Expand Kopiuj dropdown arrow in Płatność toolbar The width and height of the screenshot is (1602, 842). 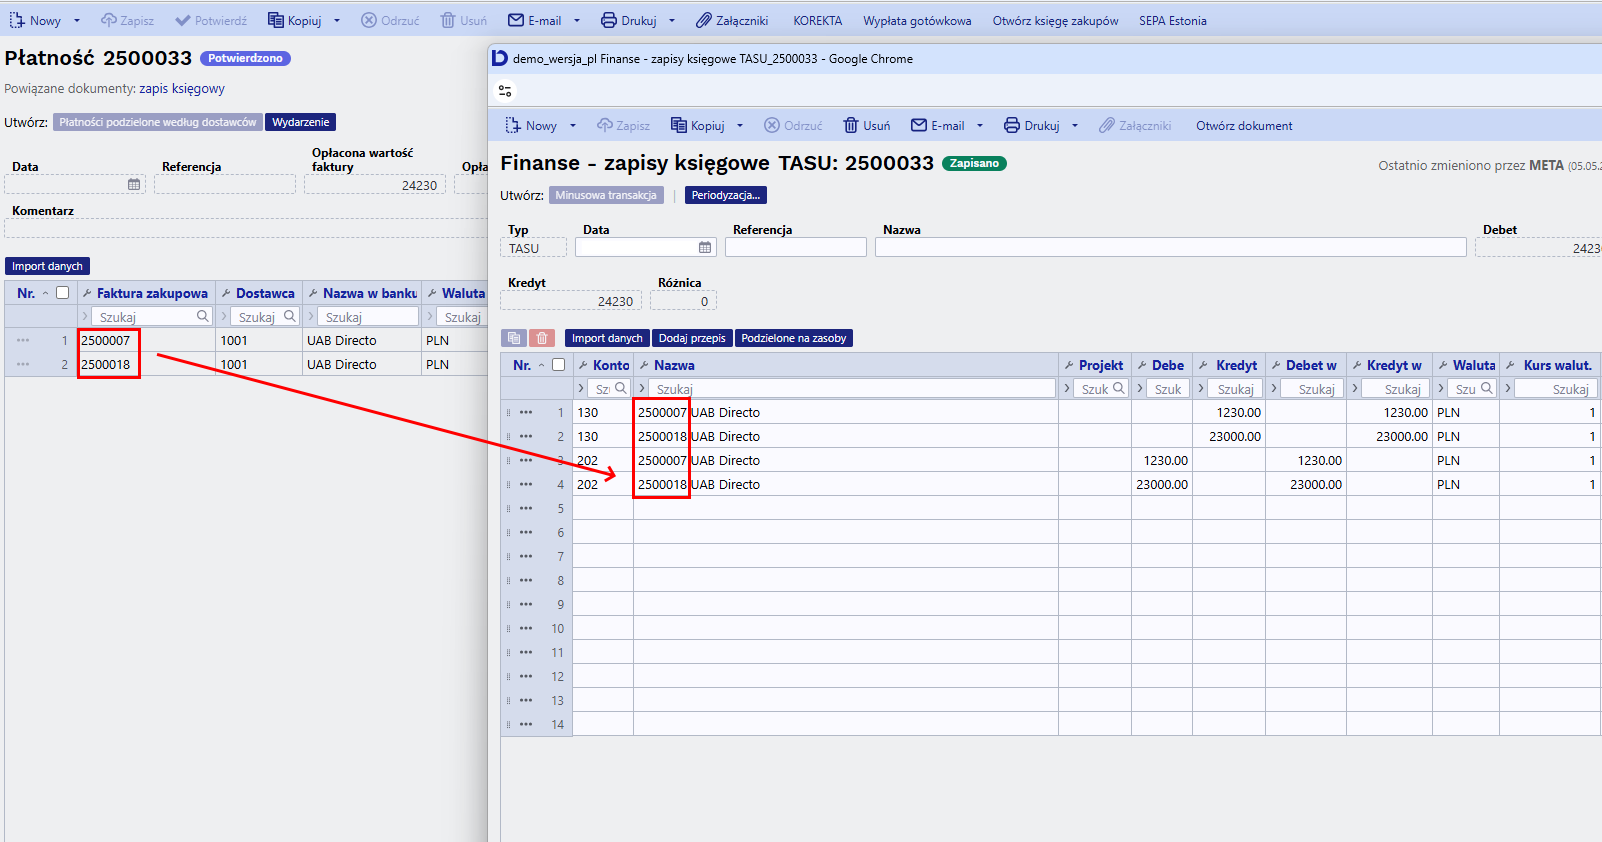[x=337, y=21]
